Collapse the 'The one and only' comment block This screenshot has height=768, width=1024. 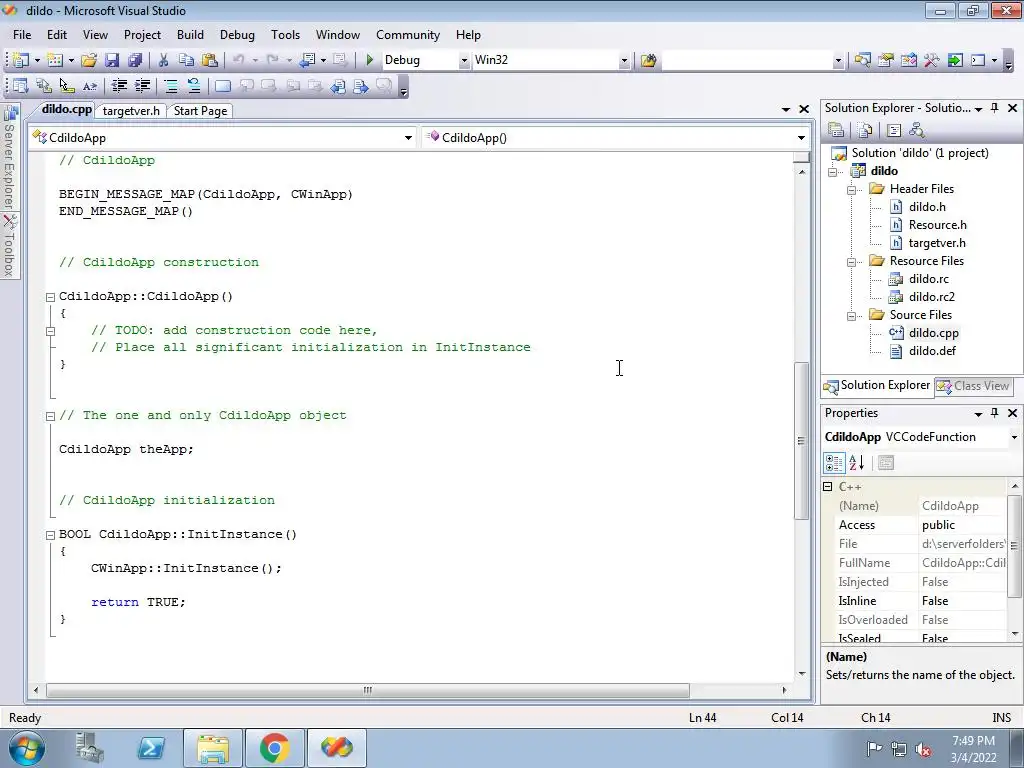tap(50, 416)
